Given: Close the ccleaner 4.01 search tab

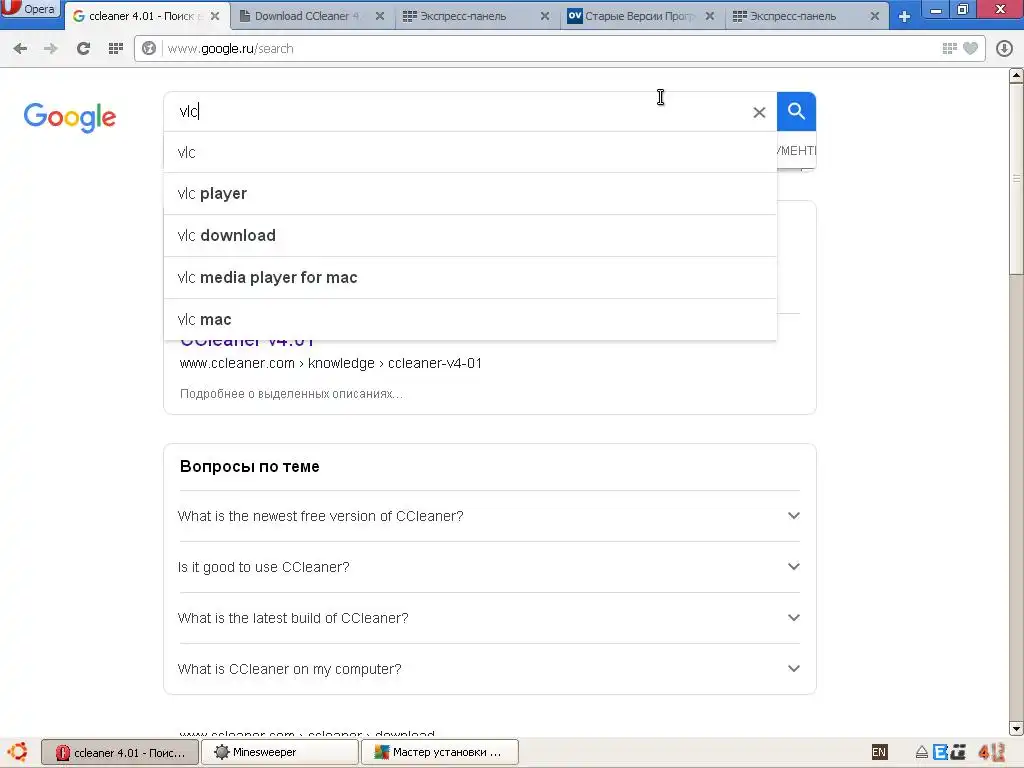Looking at the screenshot, I should [215, 16].
